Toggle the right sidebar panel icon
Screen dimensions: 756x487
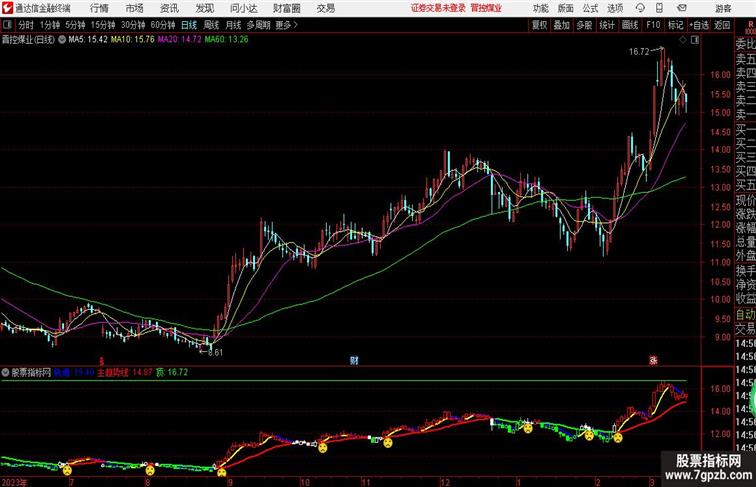click(x=695, y=40)
